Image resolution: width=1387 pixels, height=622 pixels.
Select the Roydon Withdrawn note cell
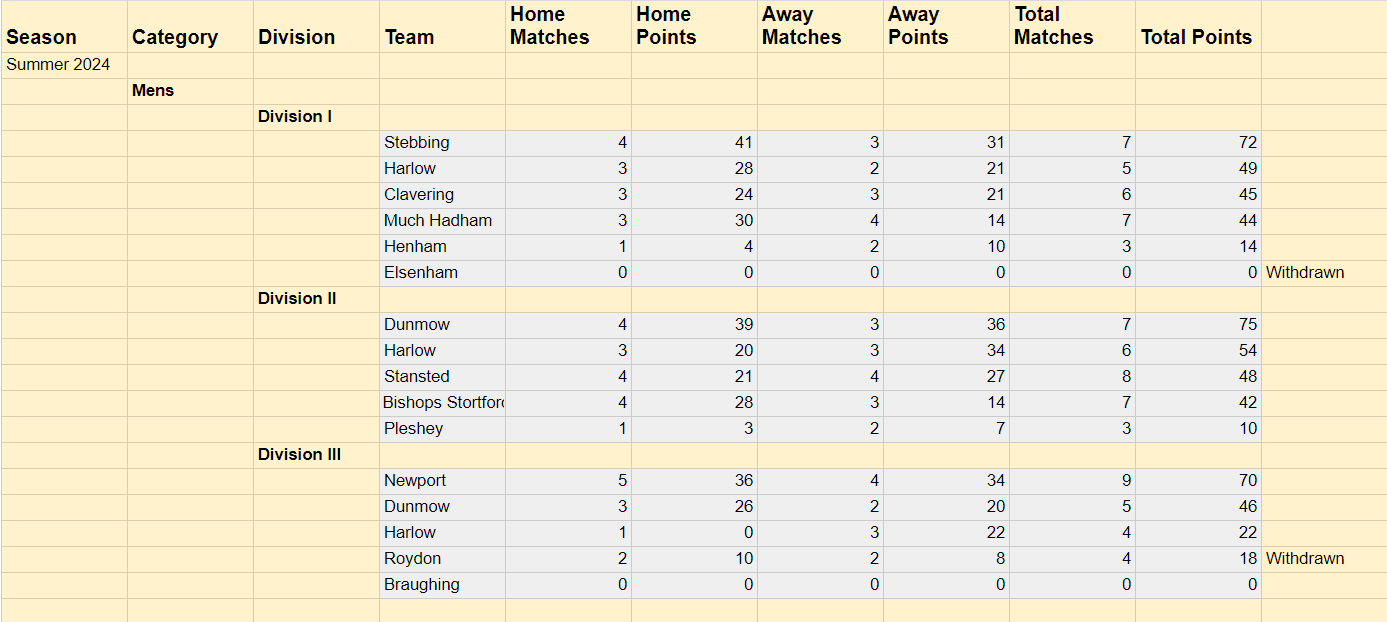pyautogui.click(x=1324, y=559)
